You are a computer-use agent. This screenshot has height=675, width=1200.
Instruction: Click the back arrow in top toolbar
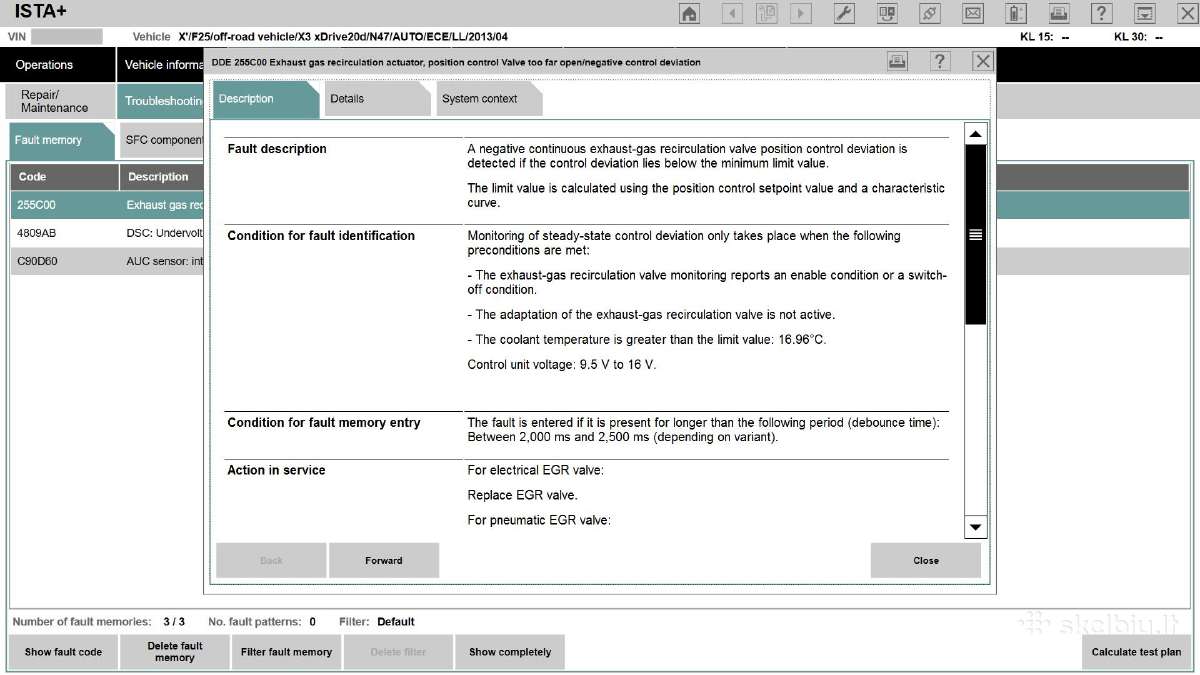(x=733, y=13)
